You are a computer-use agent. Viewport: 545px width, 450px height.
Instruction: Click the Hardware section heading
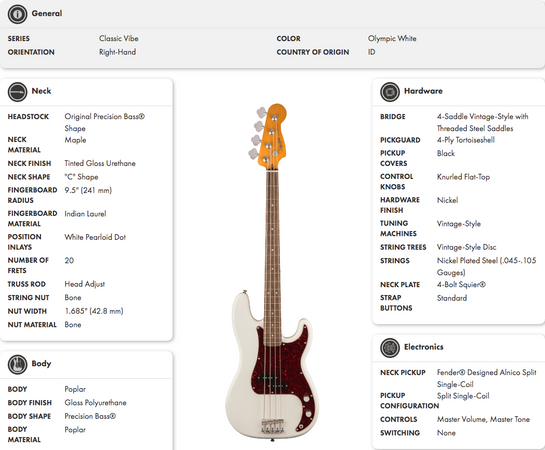(x=423, y=91)
